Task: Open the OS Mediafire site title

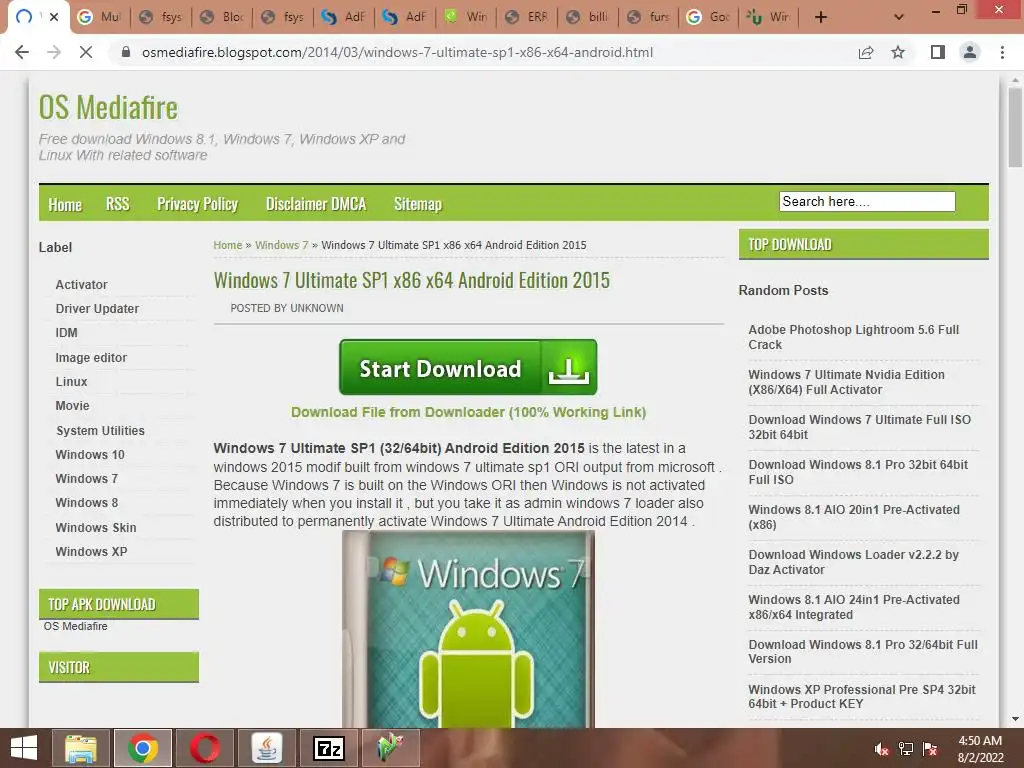Action: (108, 108)
